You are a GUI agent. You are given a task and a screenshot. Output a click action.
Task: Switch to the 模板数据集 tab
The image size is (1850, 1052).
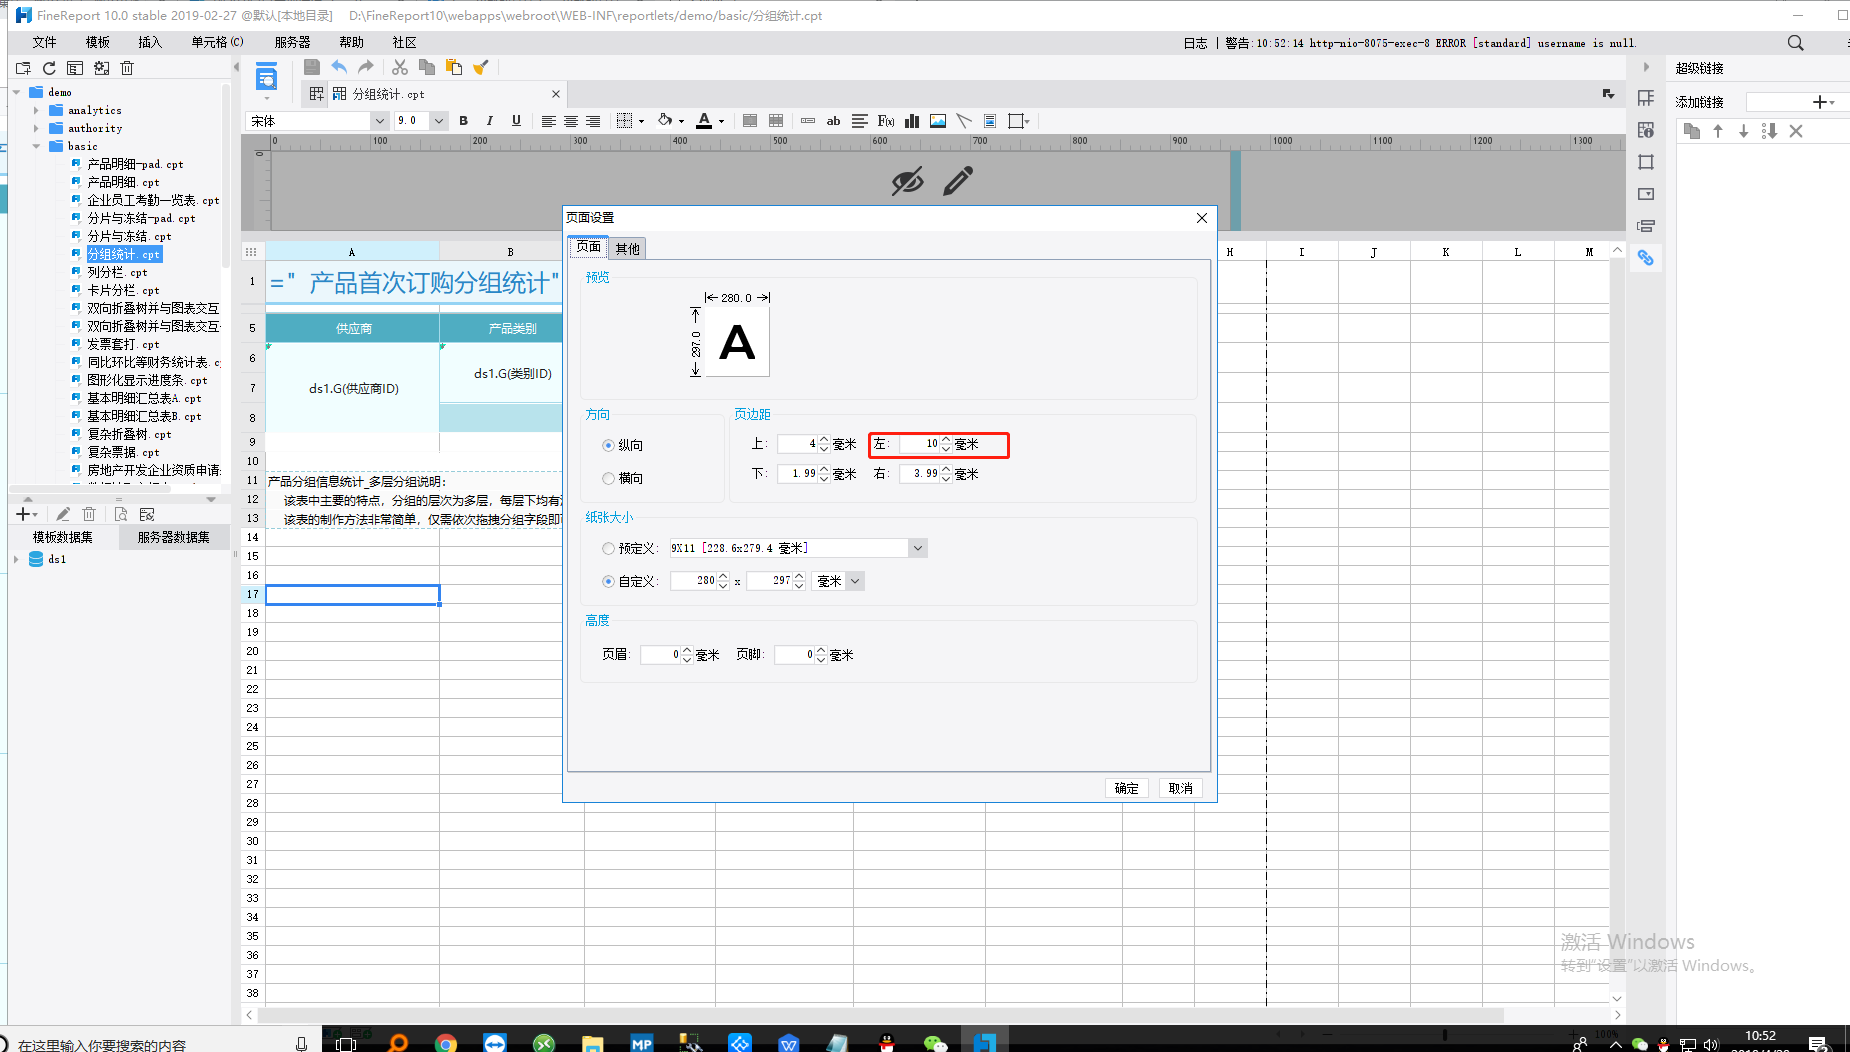(62, 537)
